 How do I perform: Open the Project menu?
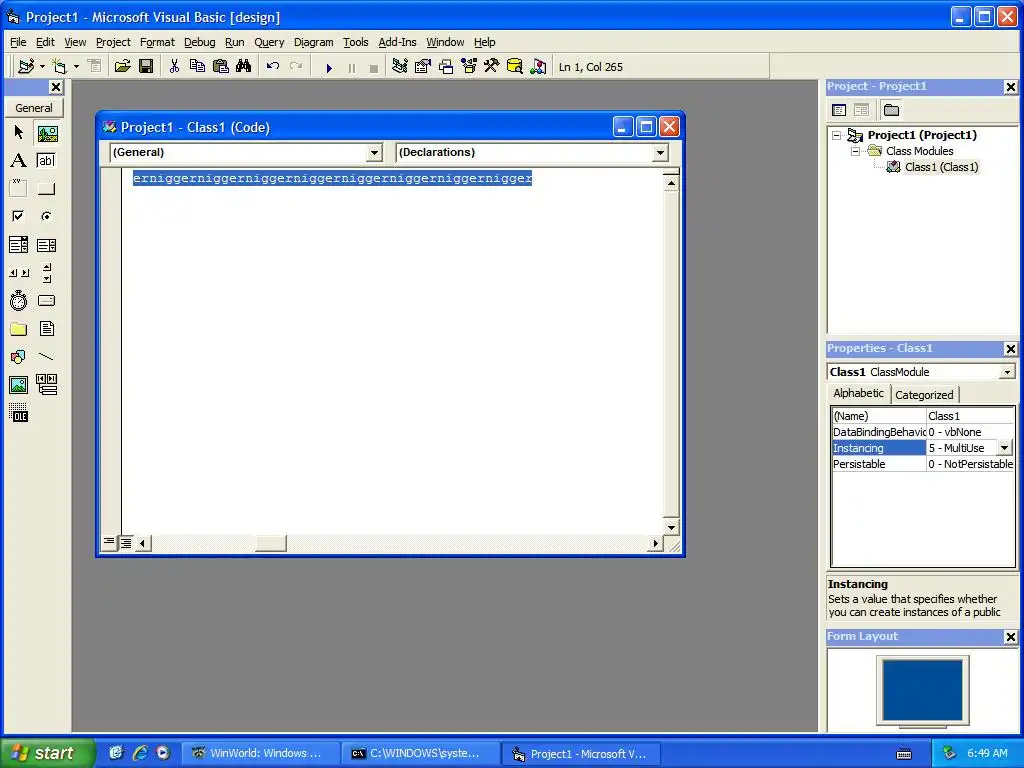point(113,42)
